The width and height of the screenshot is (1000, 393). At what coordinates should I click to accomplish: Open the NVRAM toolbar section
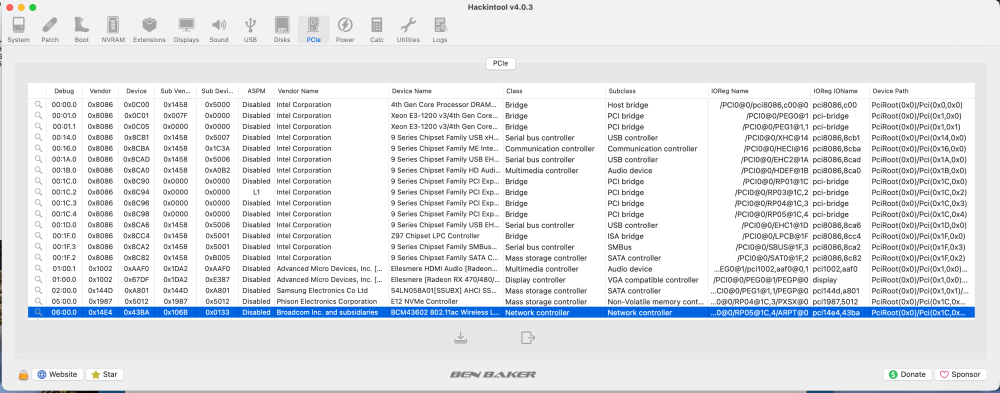113,30
